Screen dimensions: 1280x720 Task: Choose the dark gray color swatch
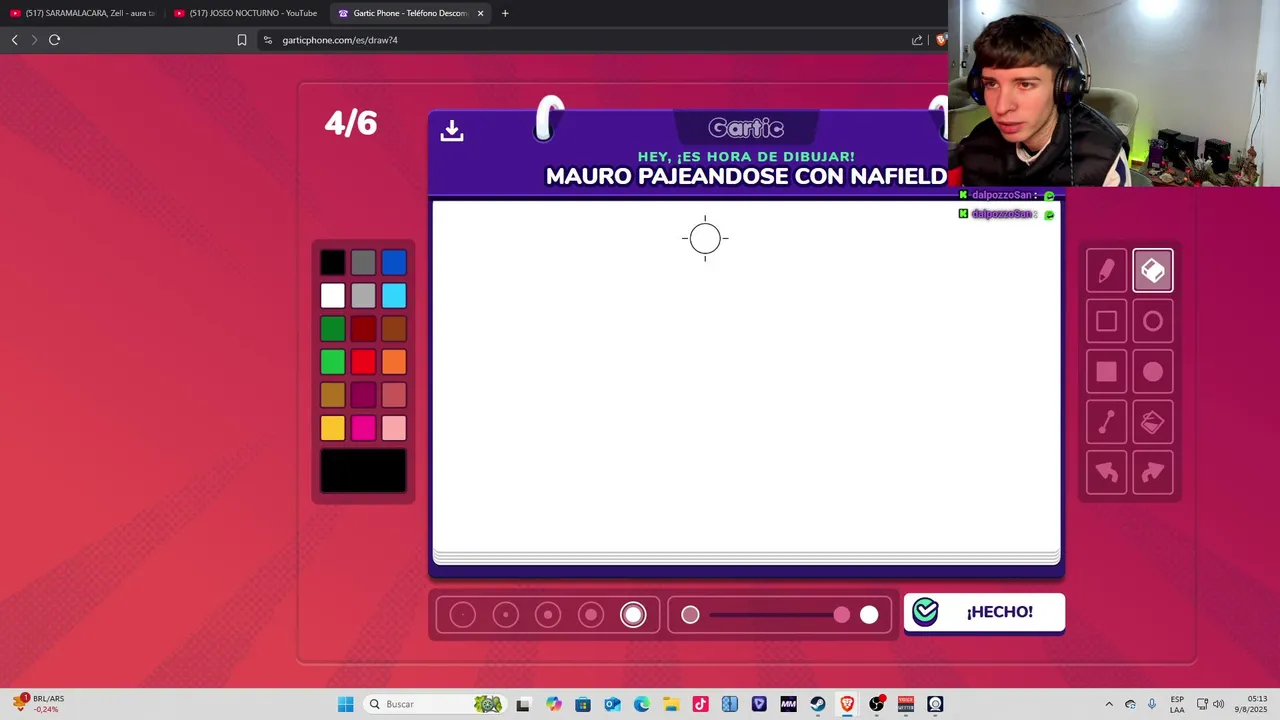[363, 263]
